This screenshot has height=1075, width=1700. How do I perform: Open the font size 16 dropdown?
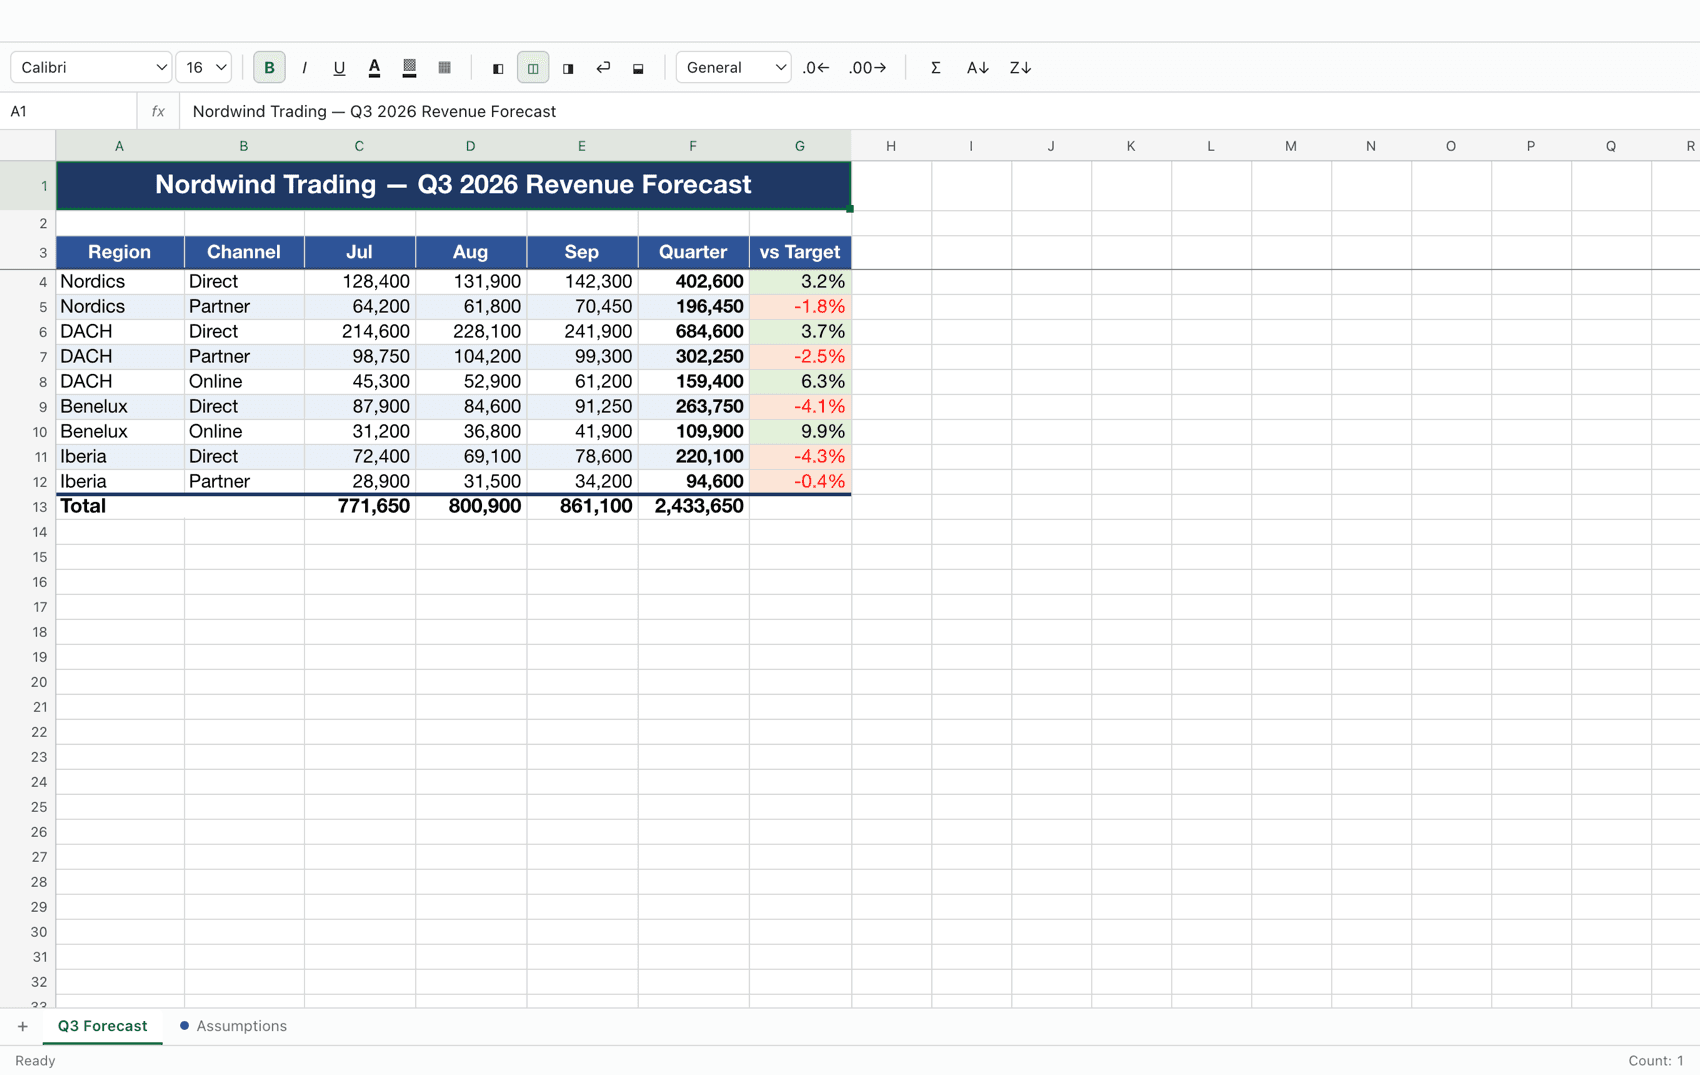point(204,68)
